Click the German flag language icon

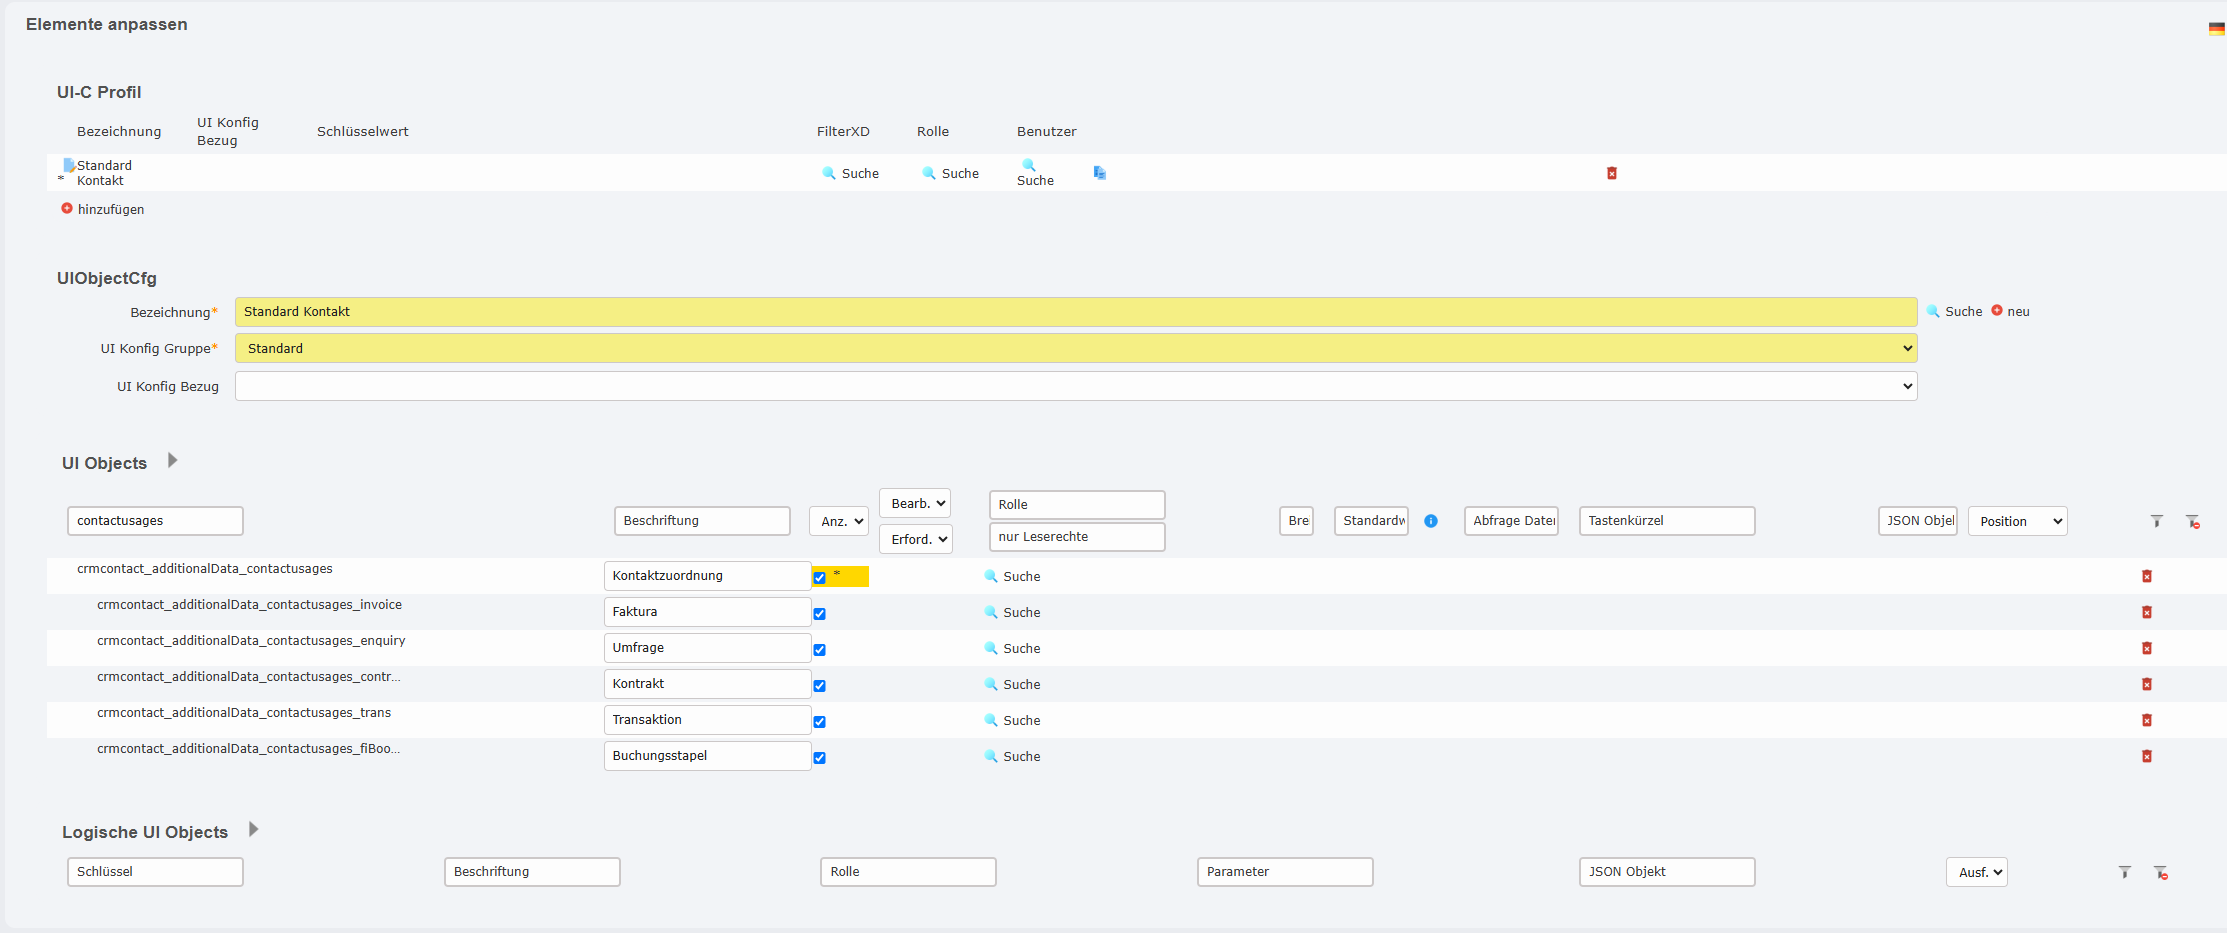point(2216,29)
